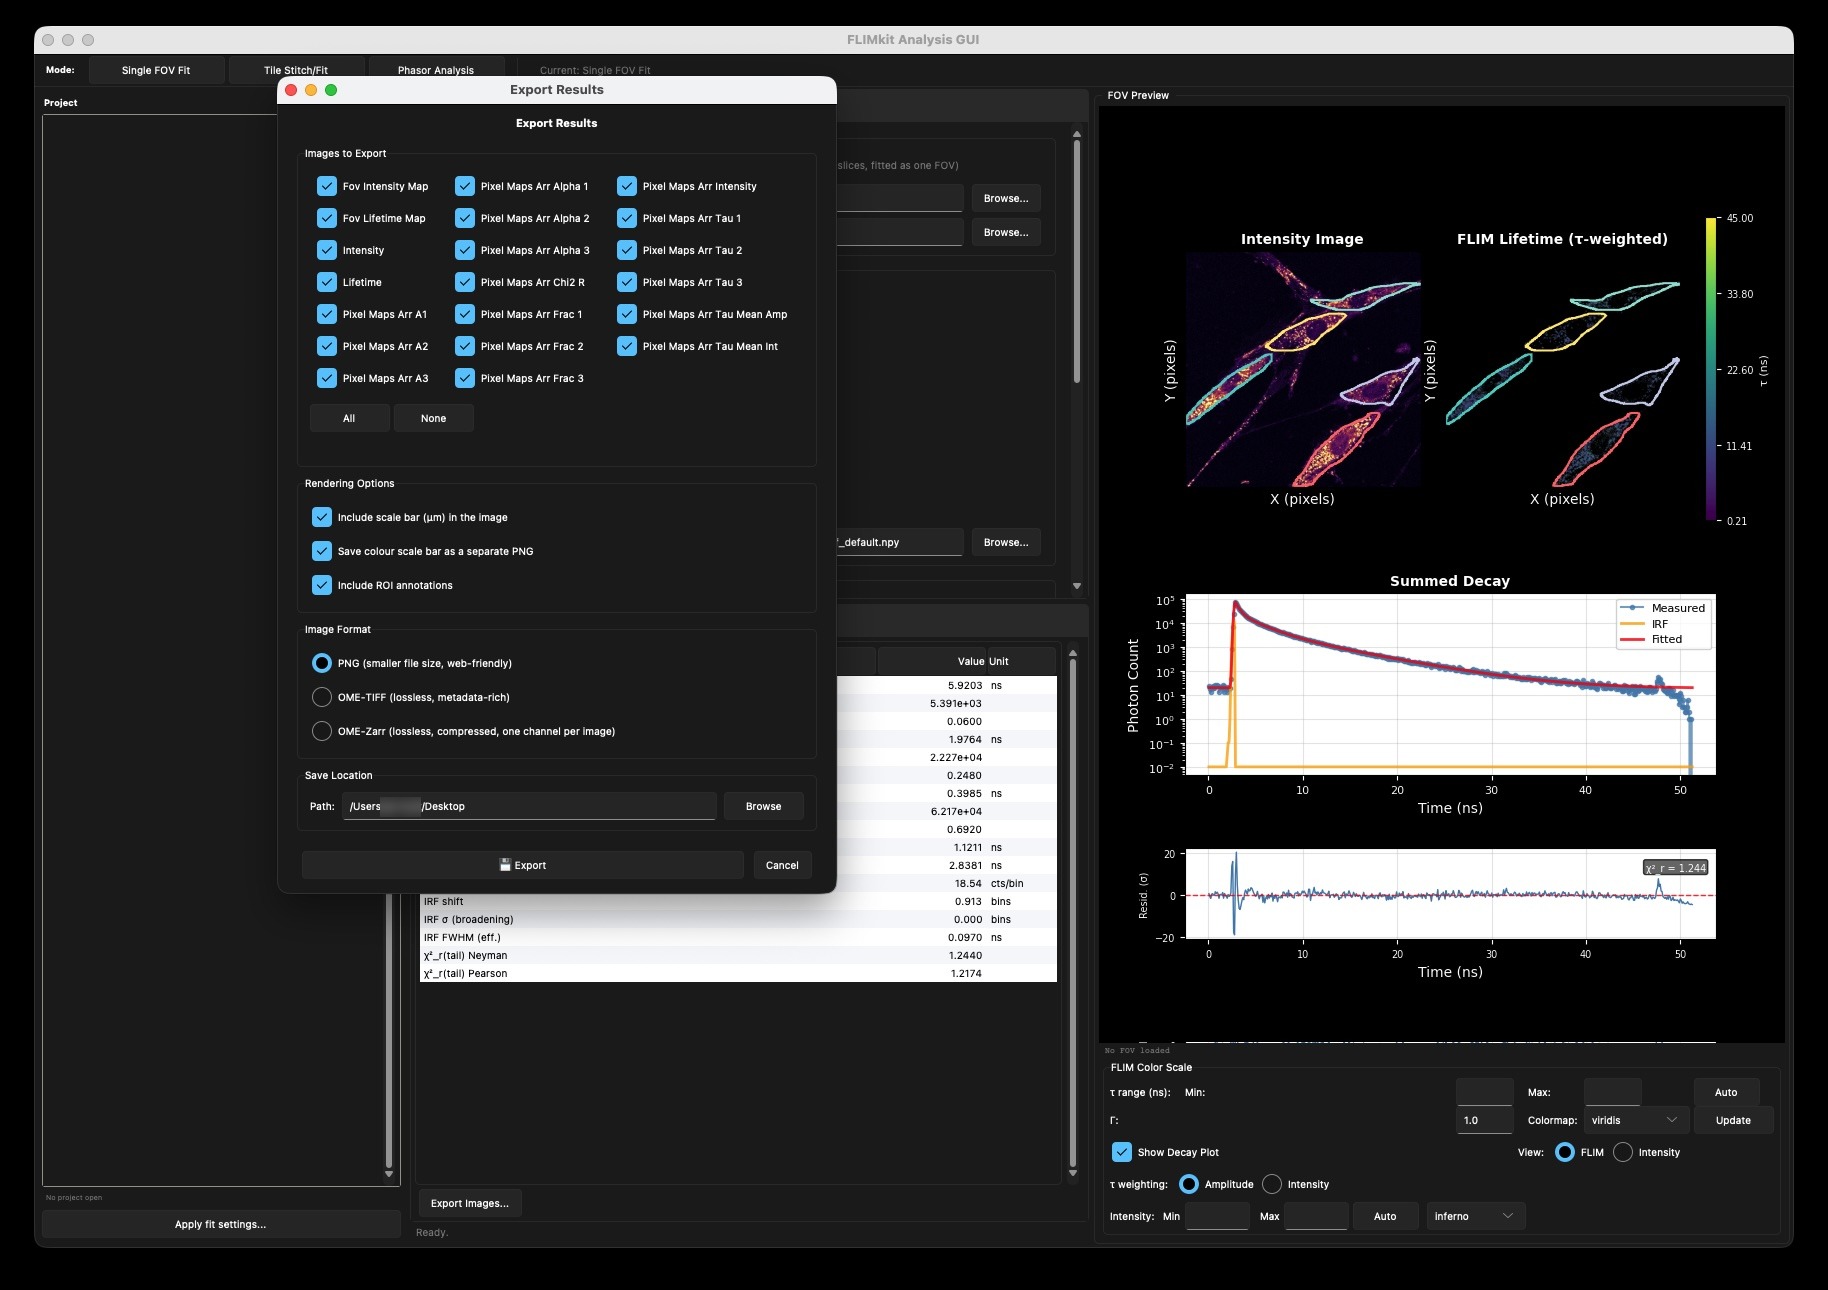
Task: Click scroll-down arrow below the Project list
Action: coord(389,1174)
